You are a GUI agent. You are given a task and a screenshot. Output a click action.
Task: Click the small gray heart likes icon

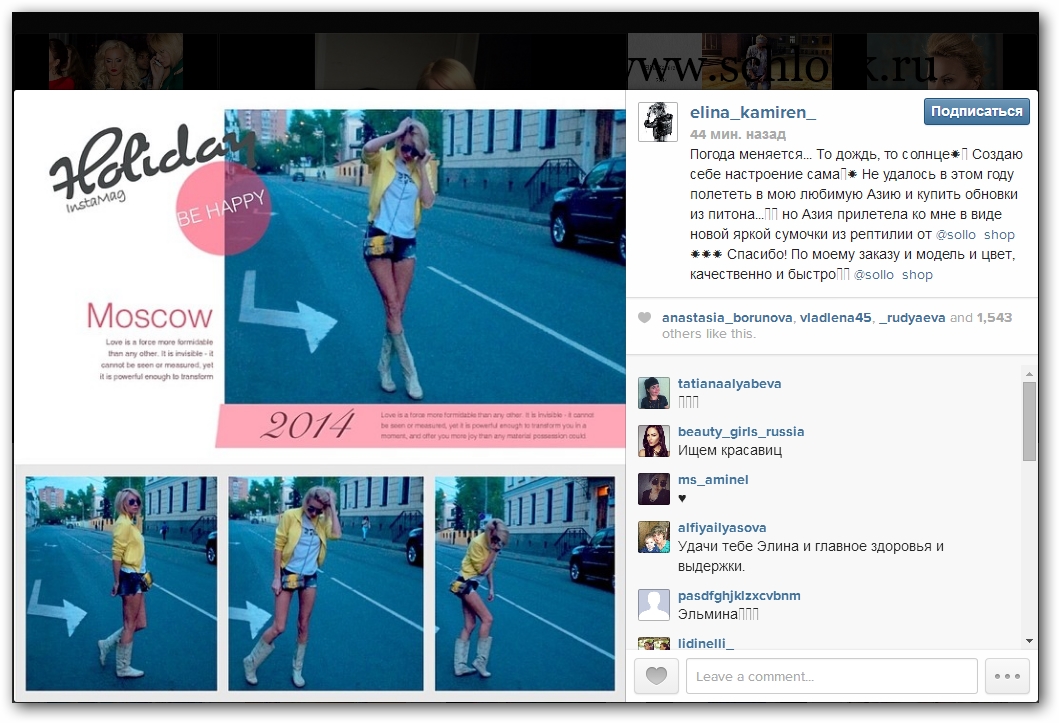(645, 318)
